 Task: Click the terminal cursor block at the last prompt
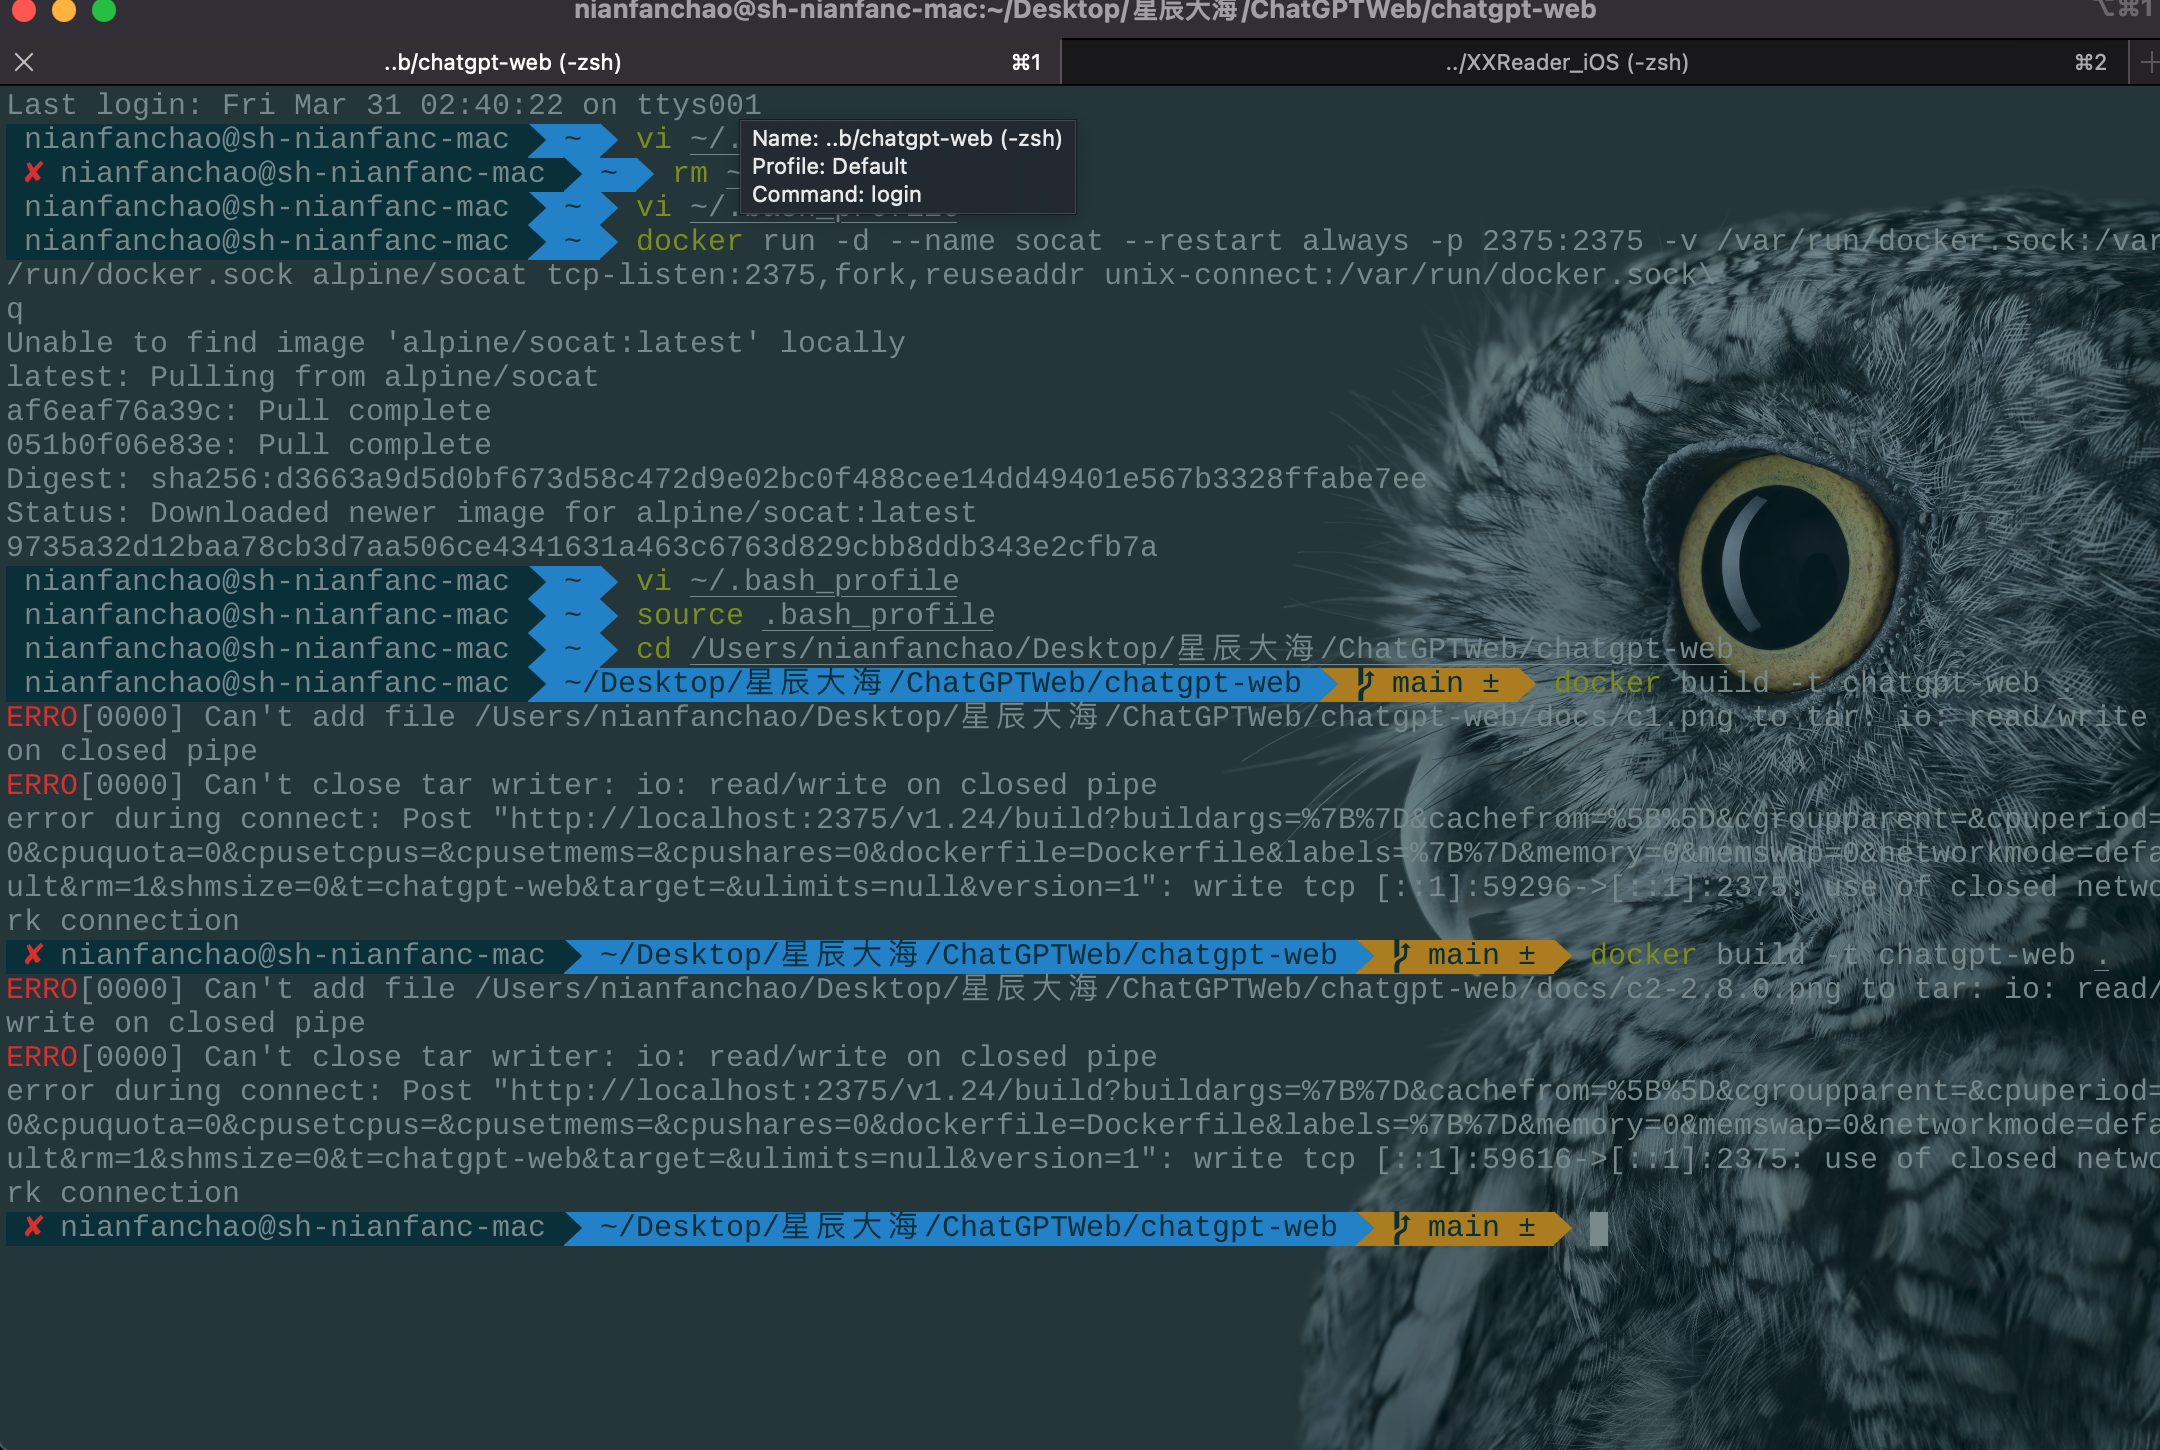(x=1599, y=1228)
